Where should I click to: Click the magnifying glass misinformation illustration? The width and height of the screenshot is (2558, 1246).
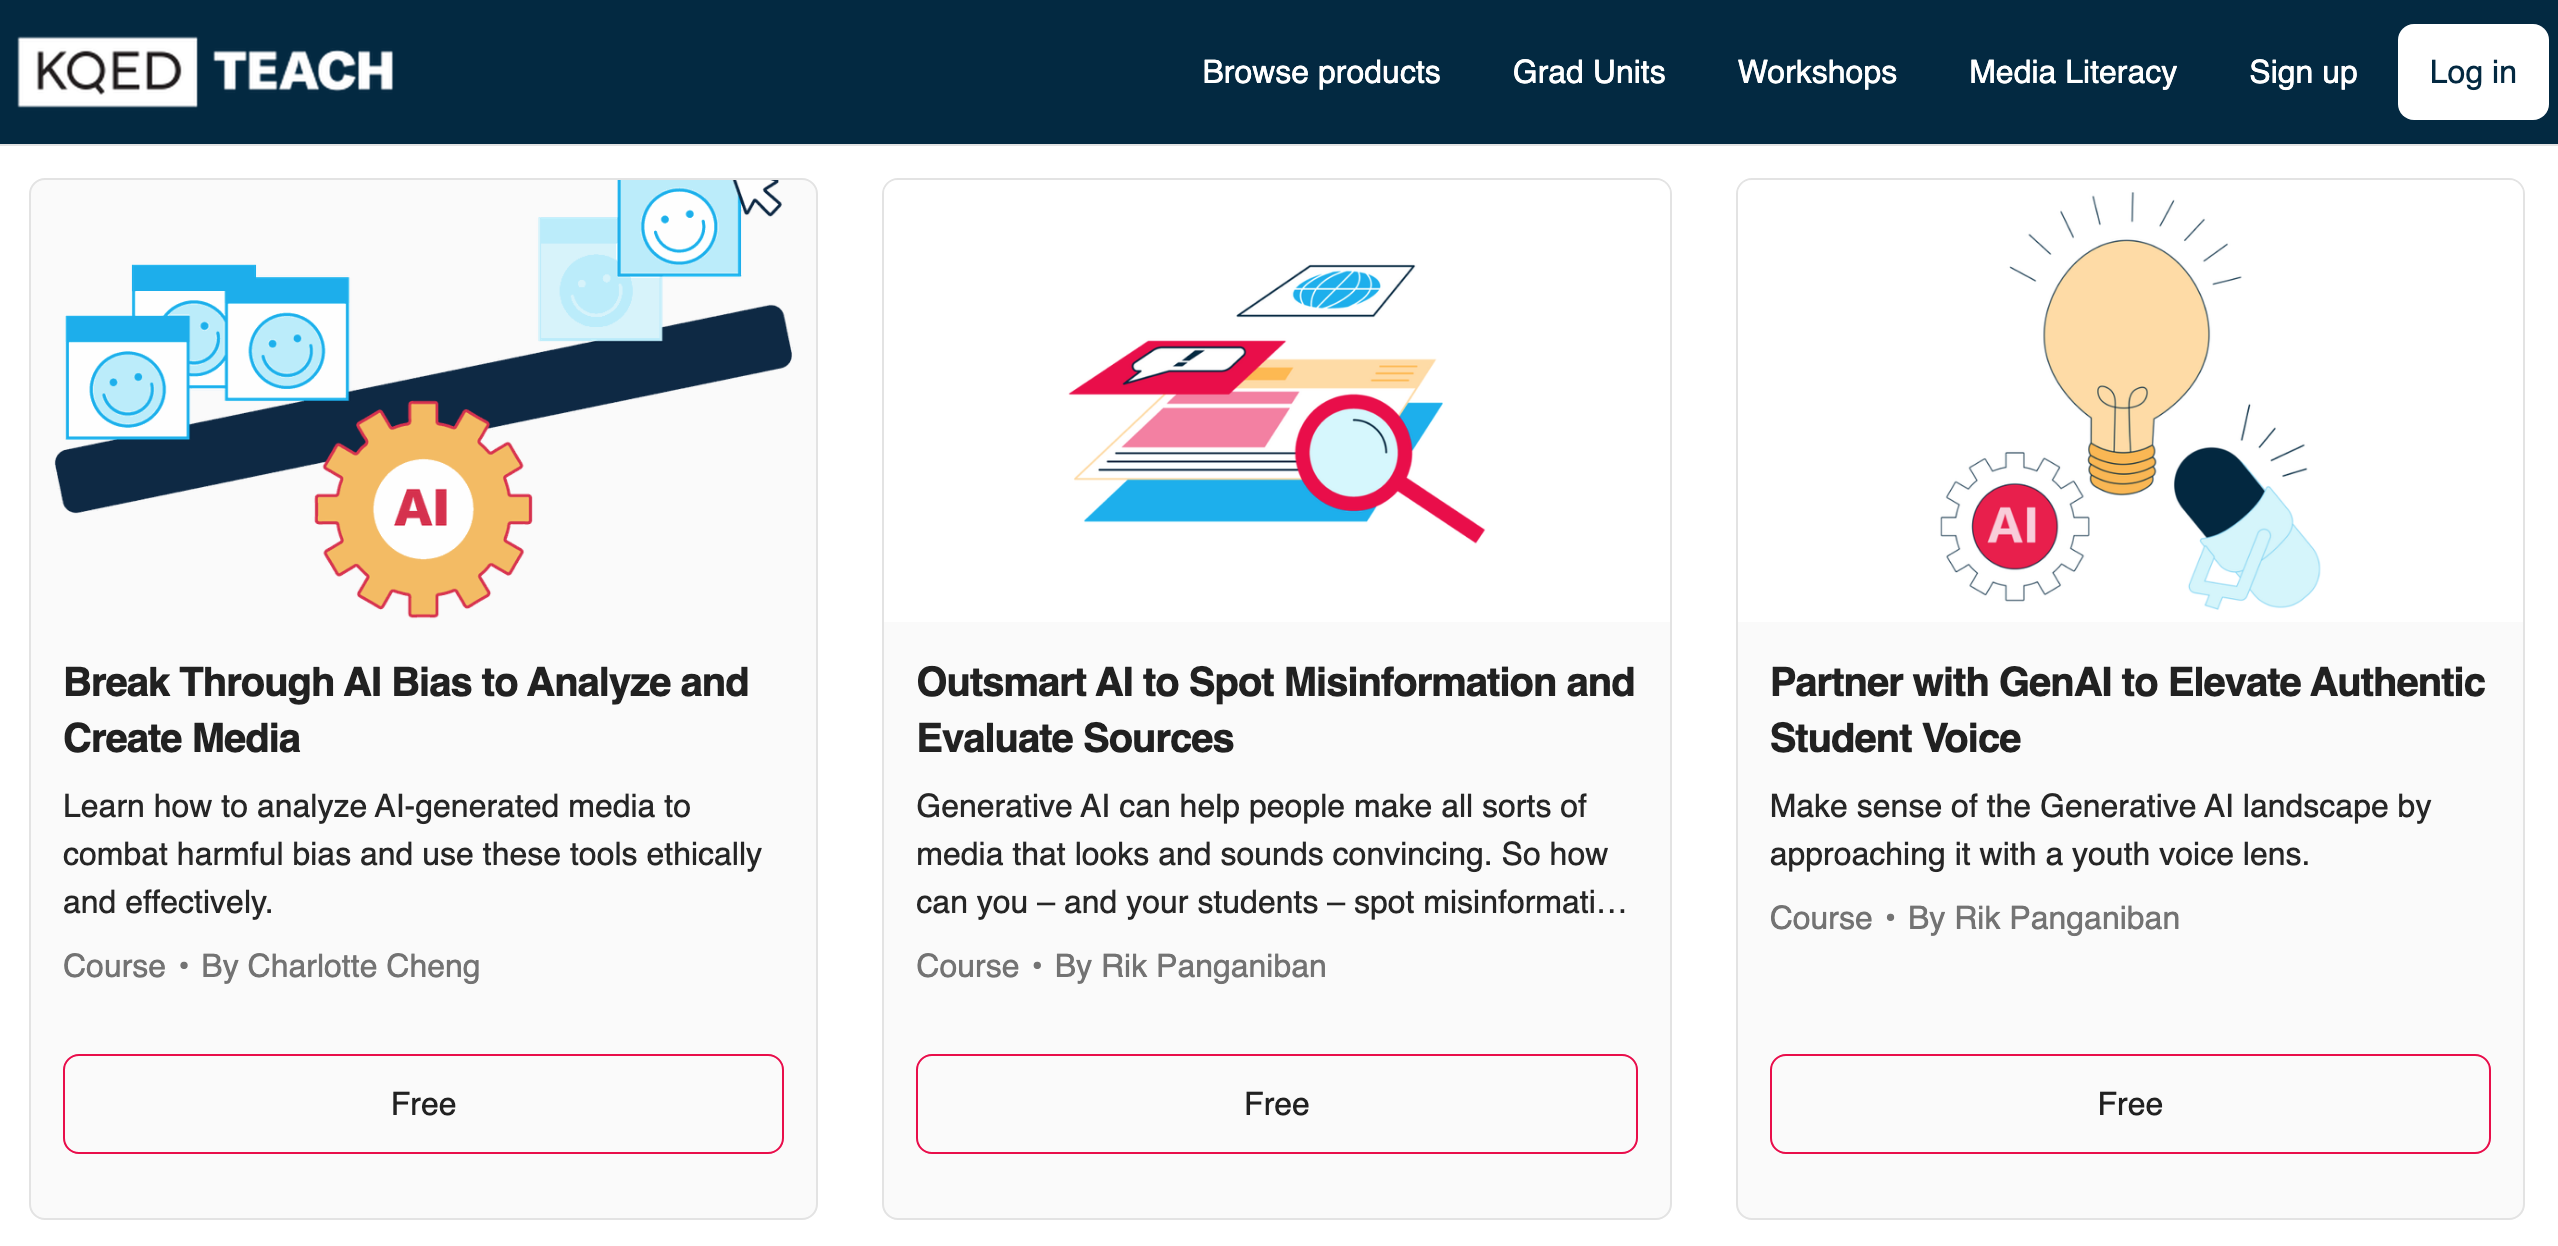pyautogui.click(x=1276, y=400)
